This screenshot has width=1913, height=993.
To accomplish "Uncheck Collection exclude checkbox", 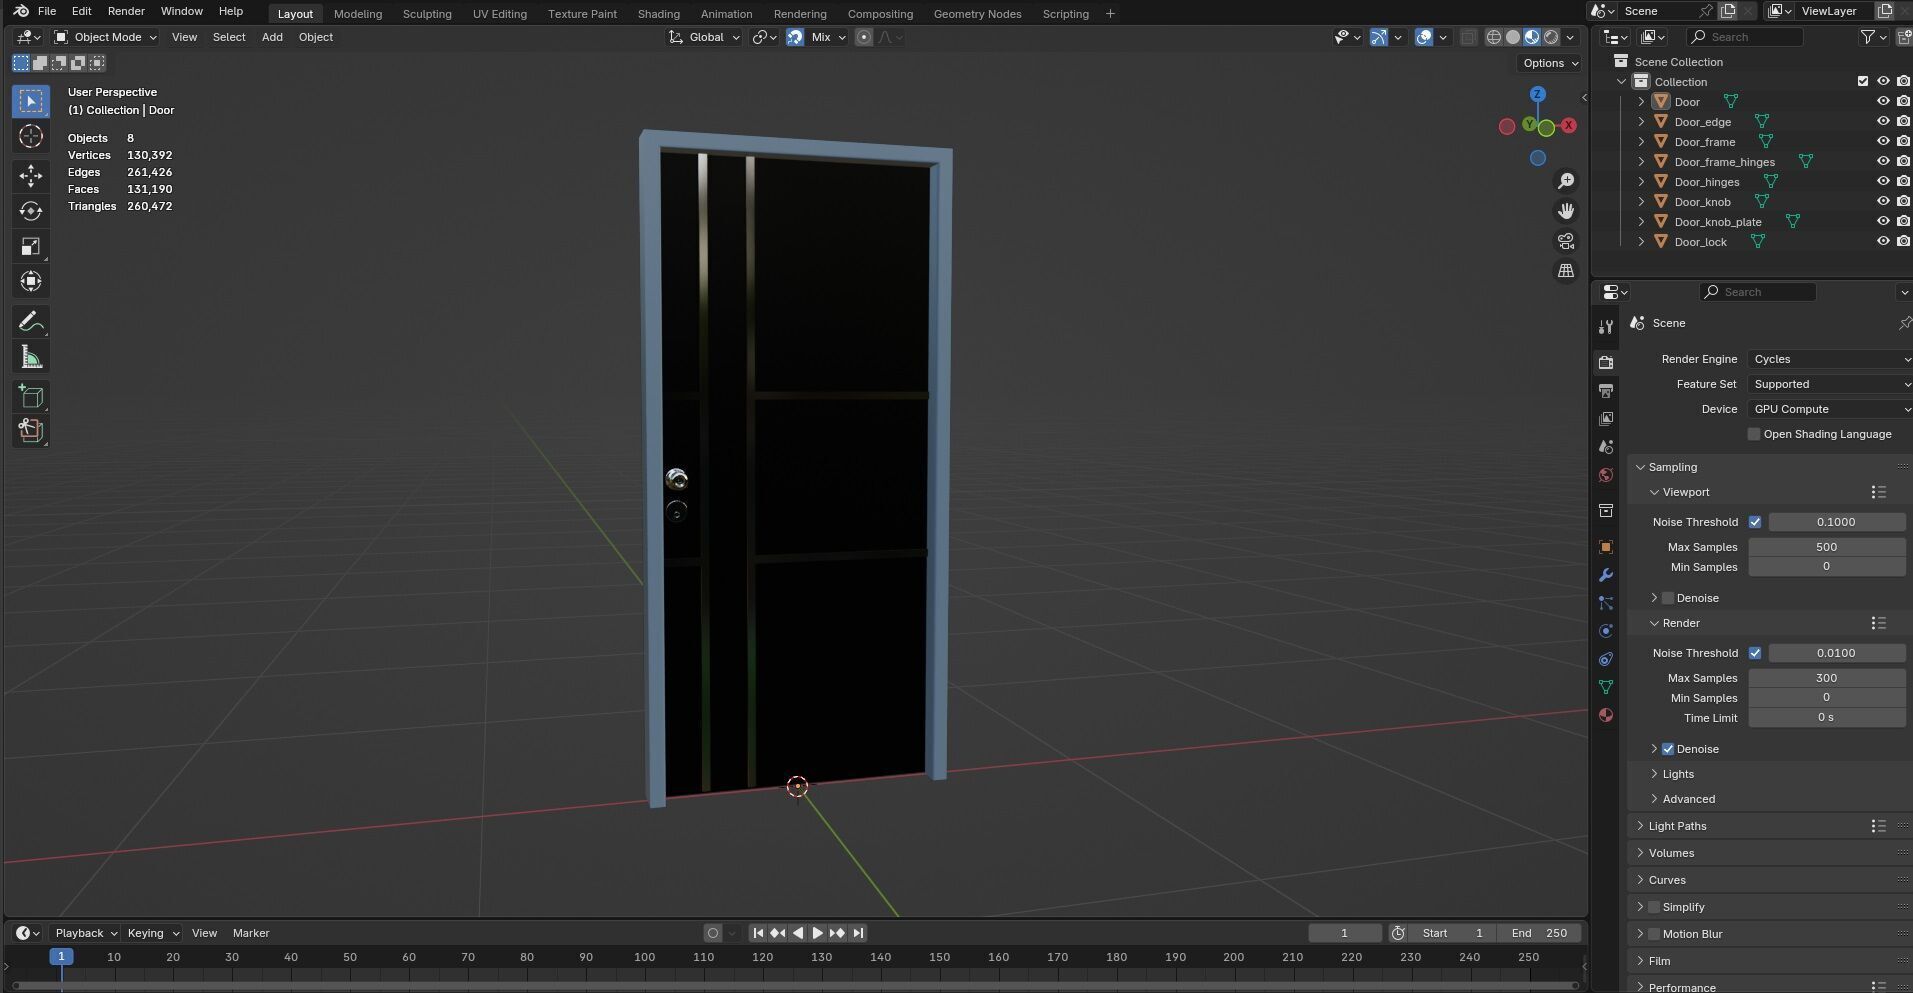I will pyautogui.click(x=1862, y=81).
